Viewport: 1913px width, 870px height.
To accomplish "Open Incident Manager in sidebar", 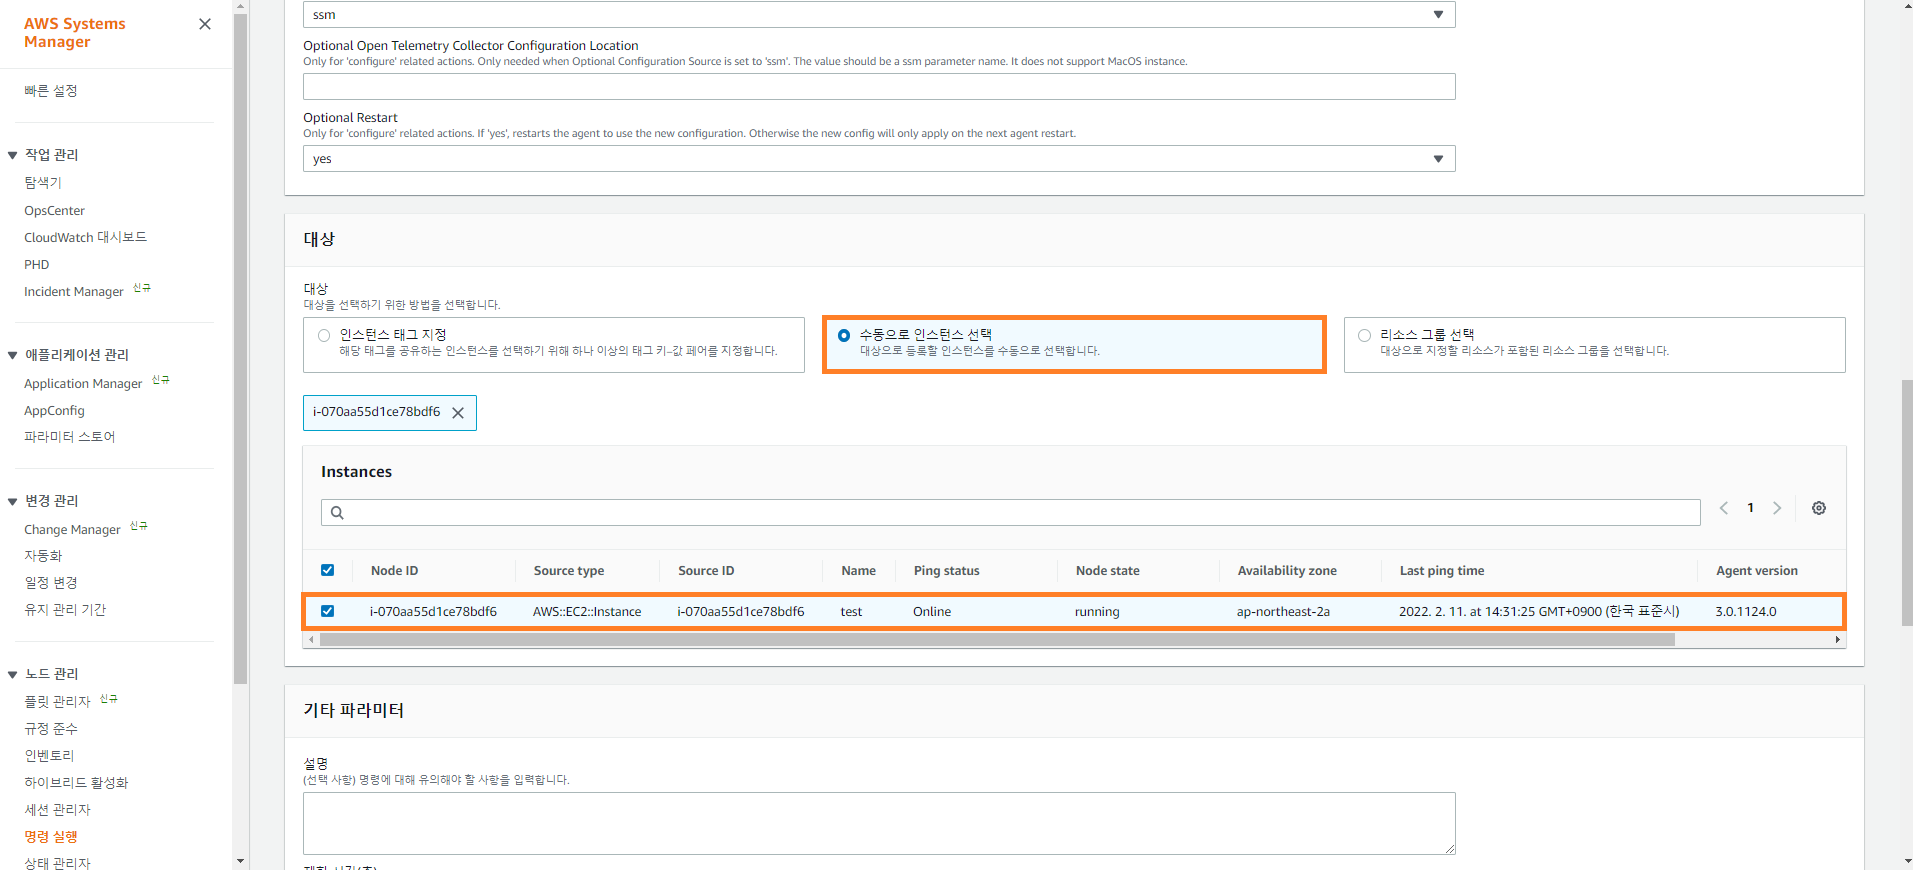I will click(74, 292).
